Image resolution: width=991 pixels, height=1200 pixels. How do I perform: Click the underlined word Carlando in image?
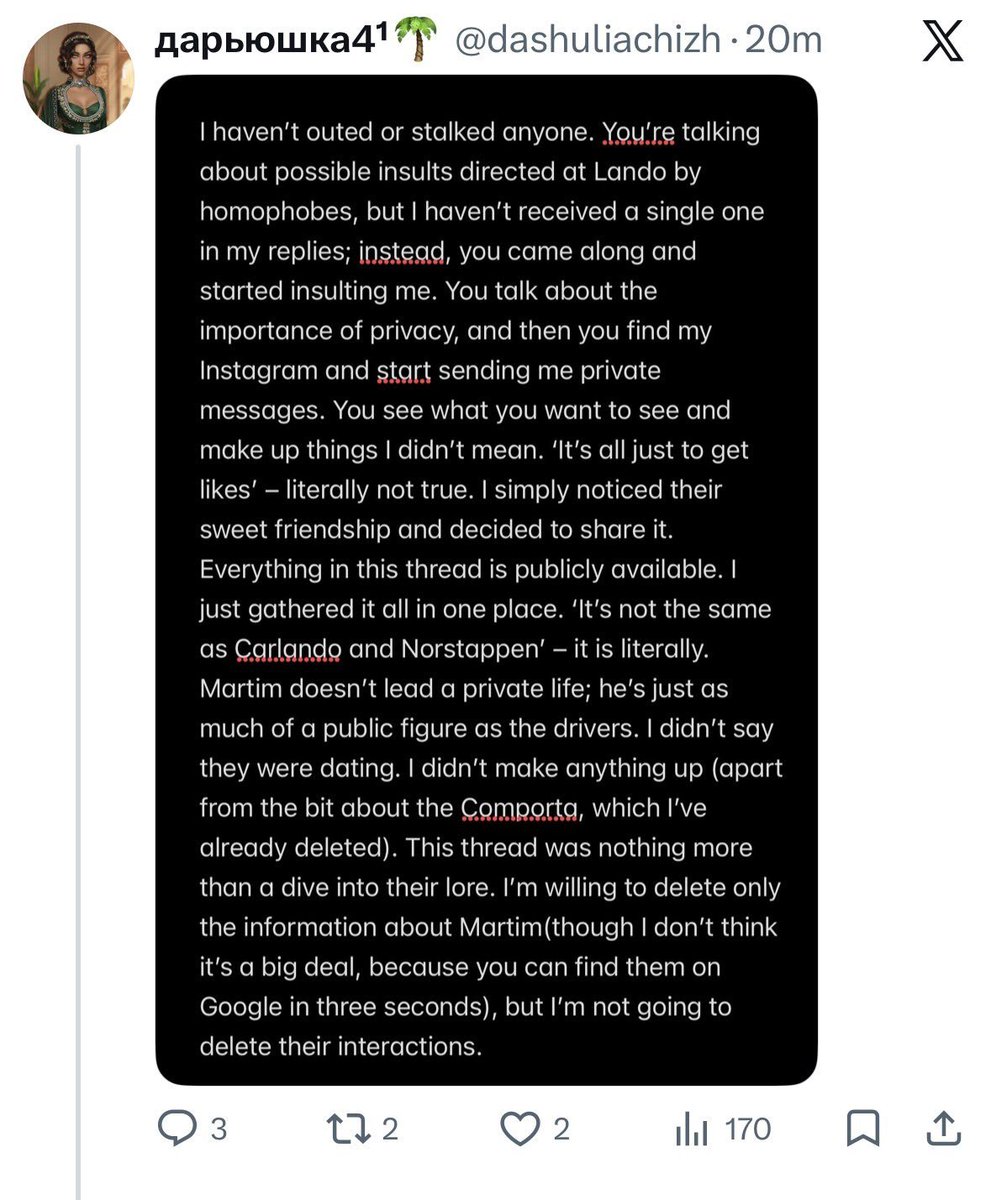[x=288, y=649]
